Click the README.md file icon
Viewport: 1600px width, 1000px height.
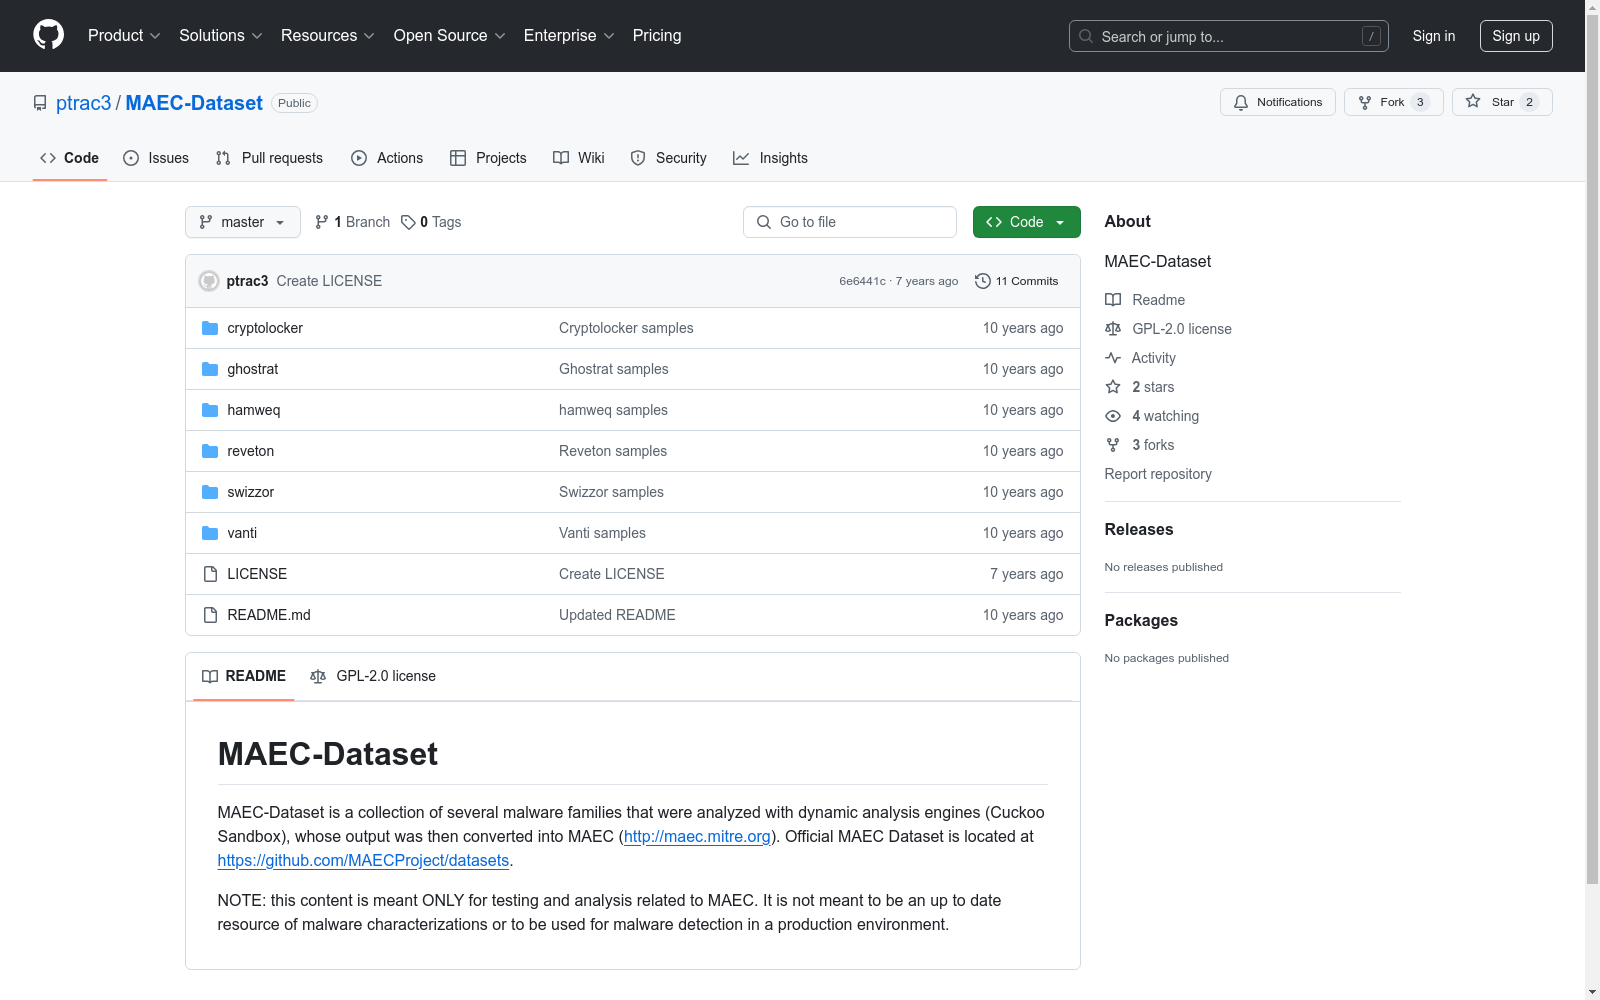pos(210,615)
